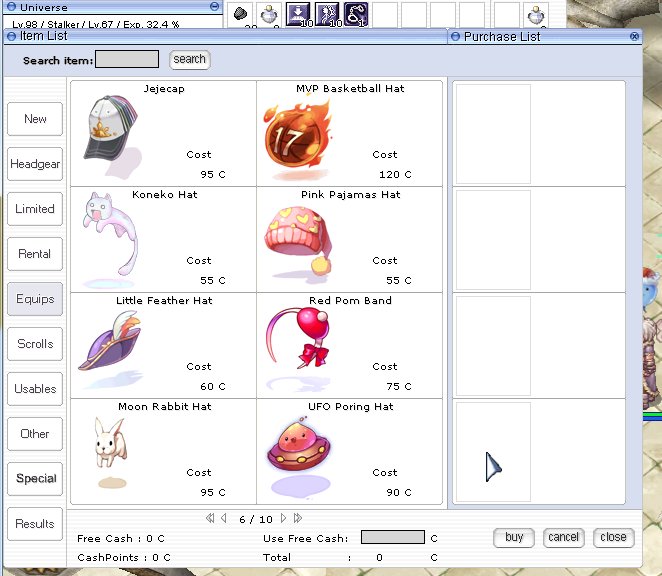
Task: Activate the figure skill hotkey level 10
Action: tap(327, 14)
